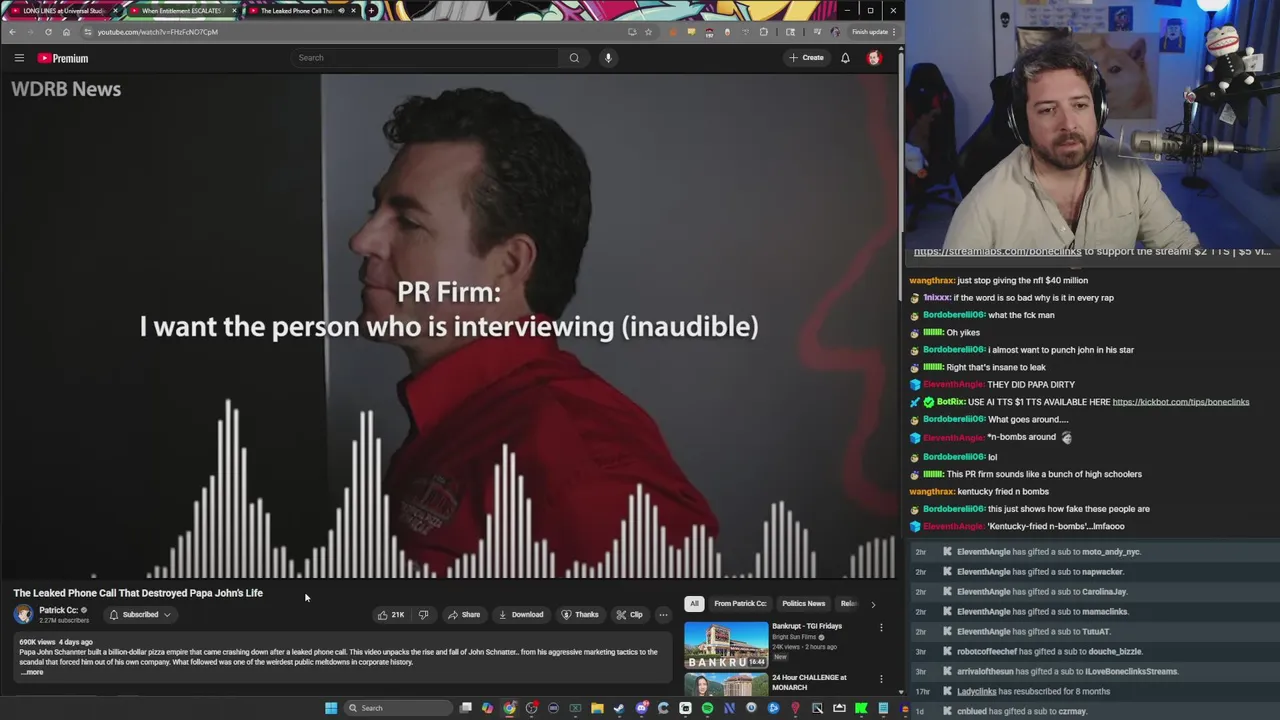Open the browser home page icon
The width and height of the screenshot is (1280, 720).
(x=66, y=32)
